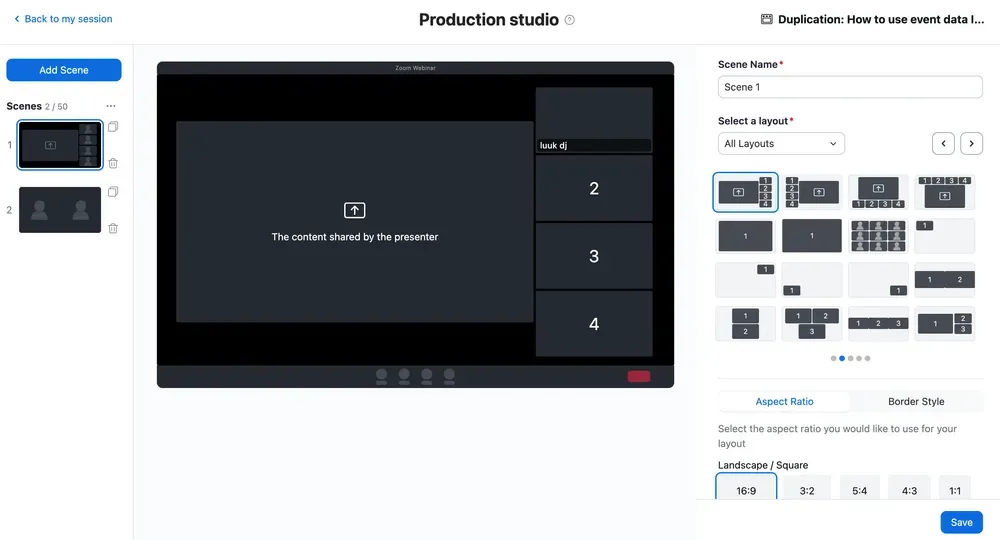Add a new scene
This screenshot has width=1000, height=540.
pyautogui.click(x=64, y=70)
